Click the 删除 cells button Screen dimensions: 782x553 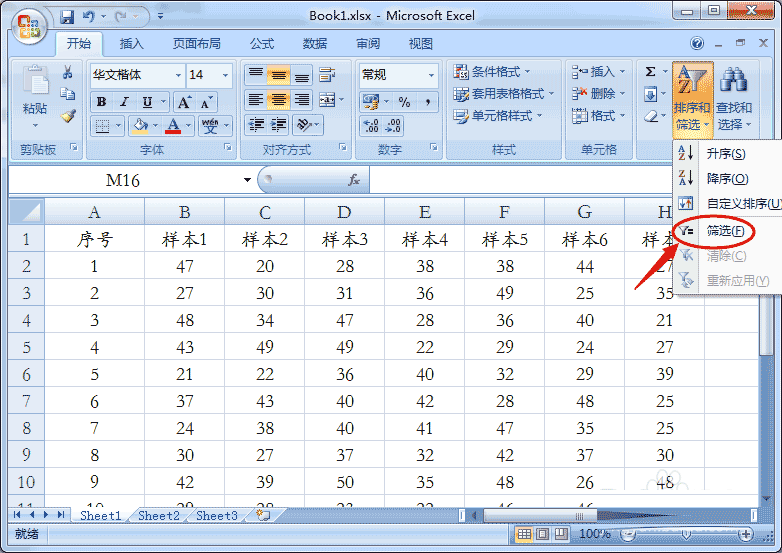[597, 94]
